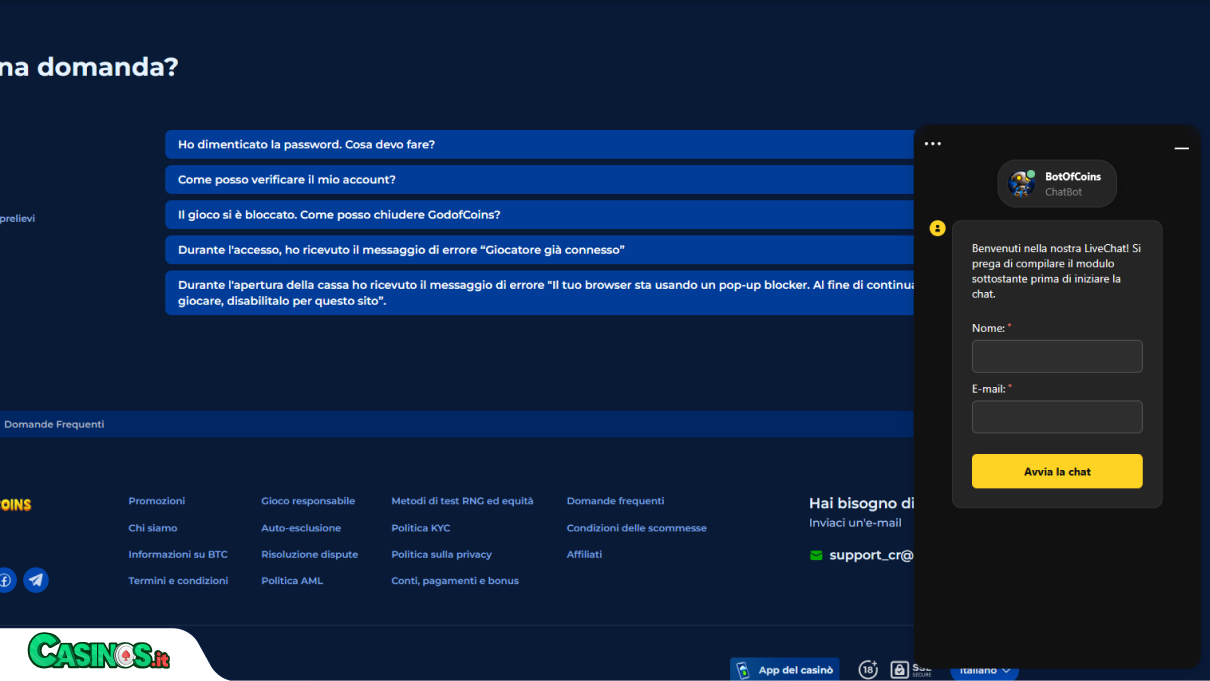Click the SSL Secure badge icon
The image size is (1210, 681).
coord(910,669)
